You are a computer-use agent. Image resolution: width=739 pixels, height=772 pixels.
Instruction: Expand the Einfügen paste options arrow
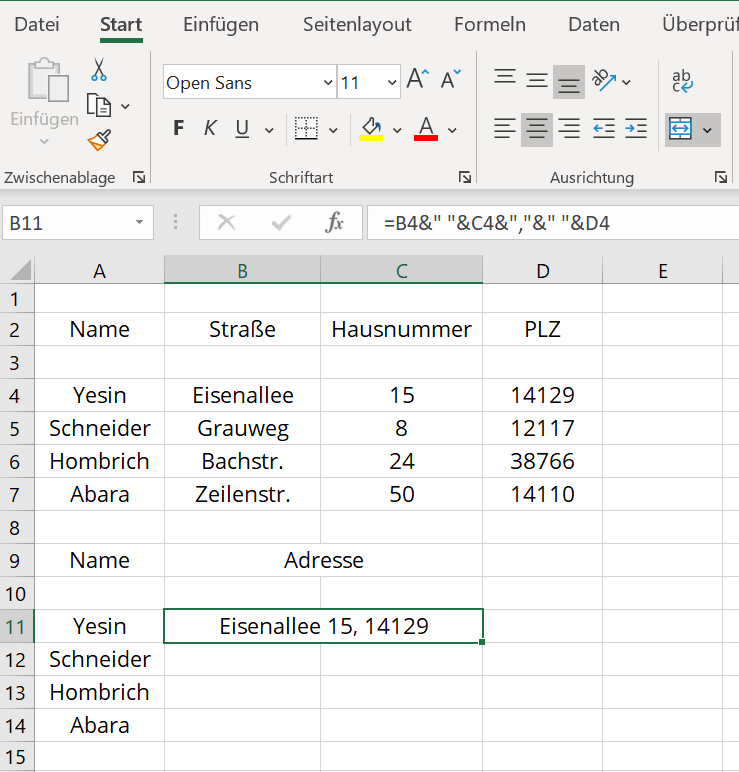pos(44,142)
